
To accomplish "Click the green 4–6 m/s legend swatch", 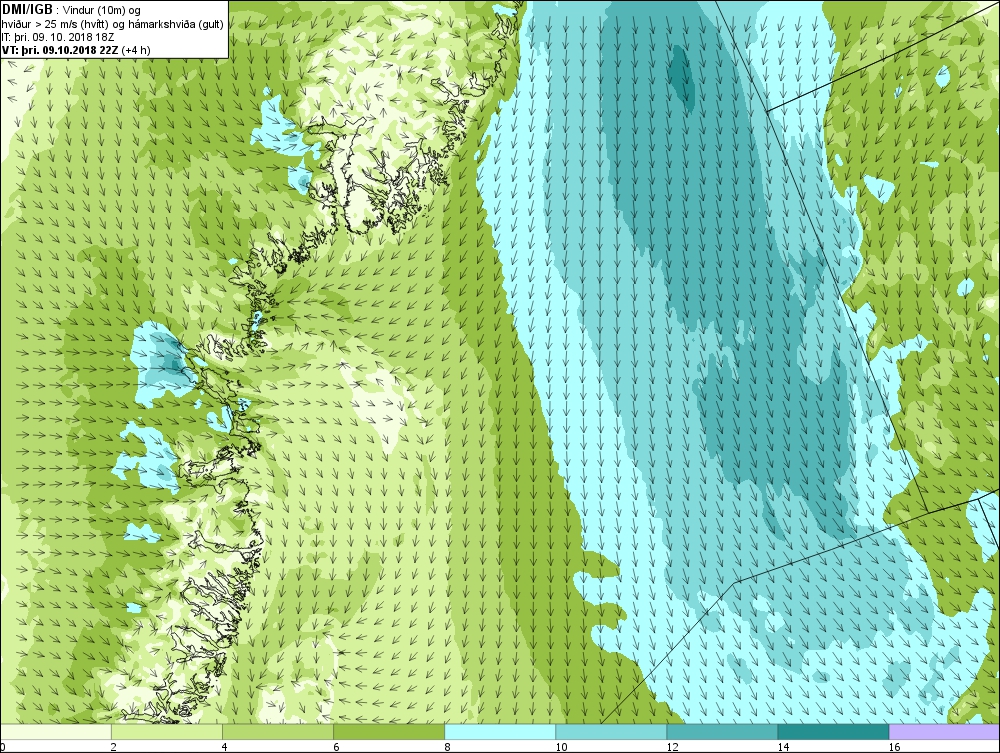I will [278, 732].
